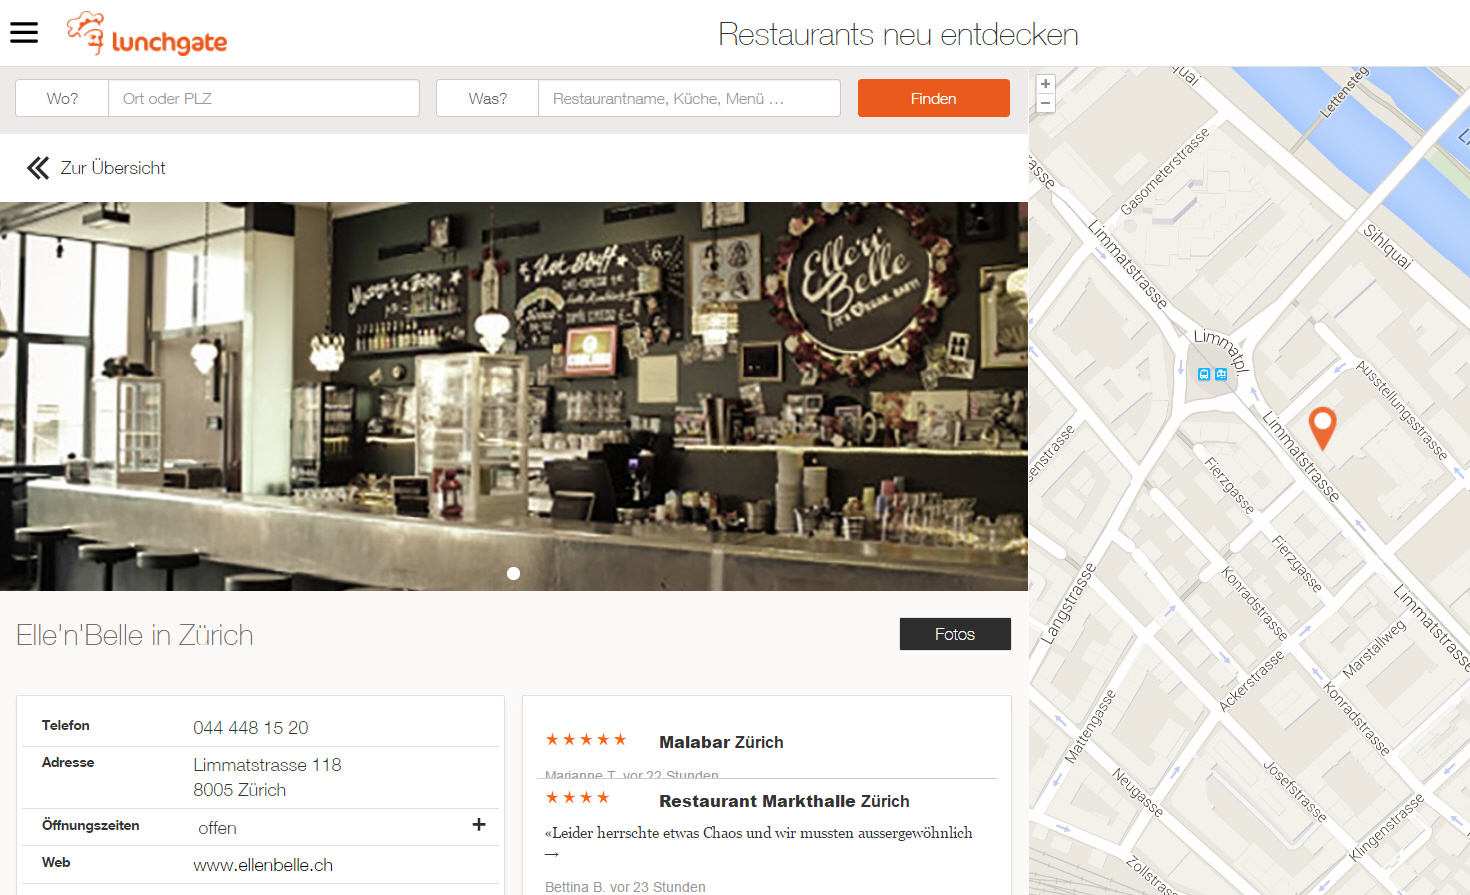The image size is (1470, 895).
Task: Click the lunchgate logo
Action: point(147,35)
